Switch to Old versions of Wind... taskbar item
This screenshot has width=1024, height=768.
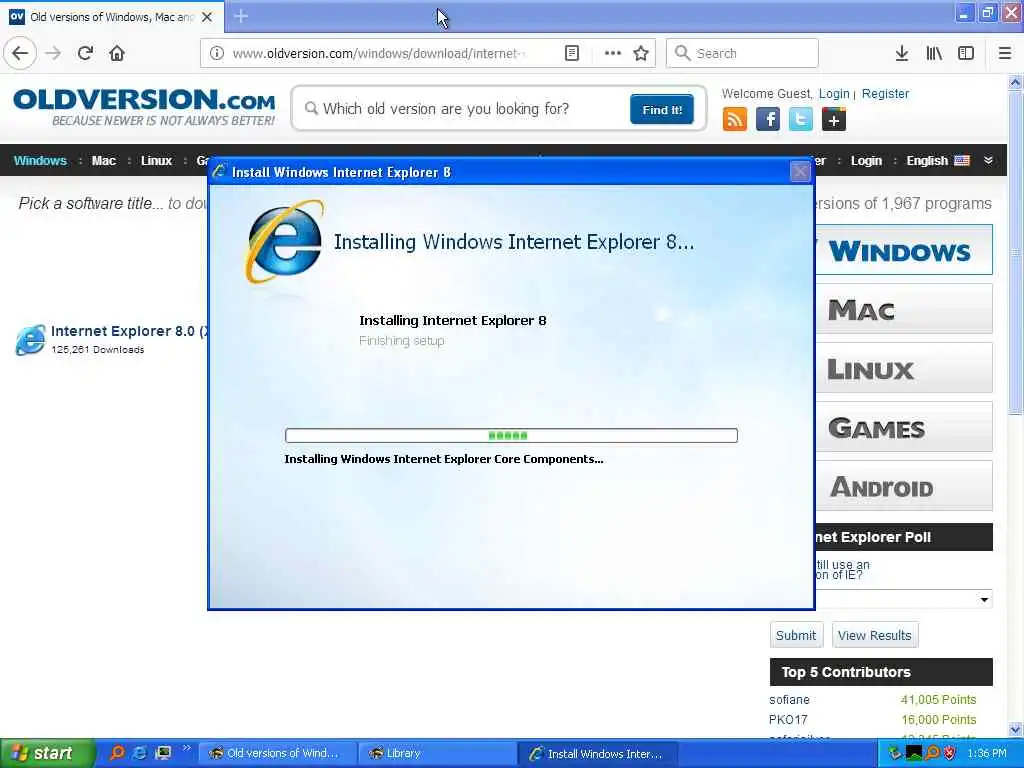[278, 753]
